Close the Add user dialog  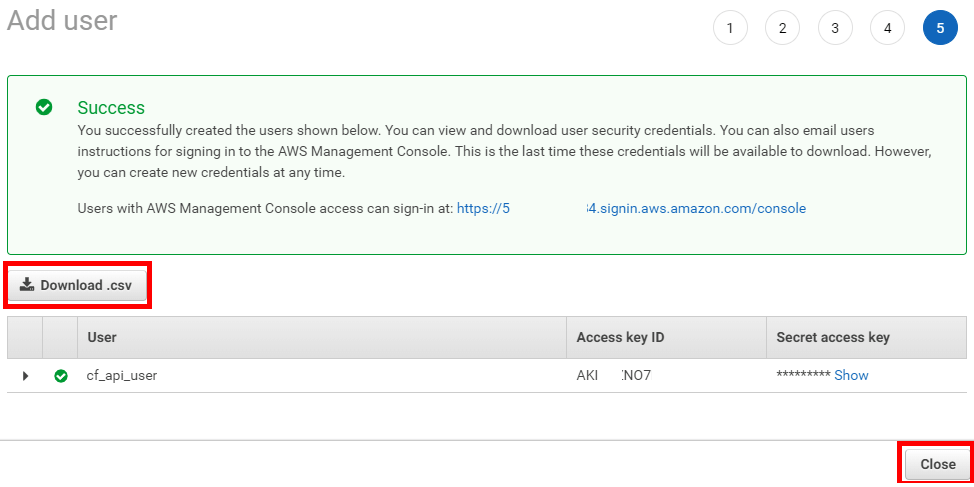(937, 464)
